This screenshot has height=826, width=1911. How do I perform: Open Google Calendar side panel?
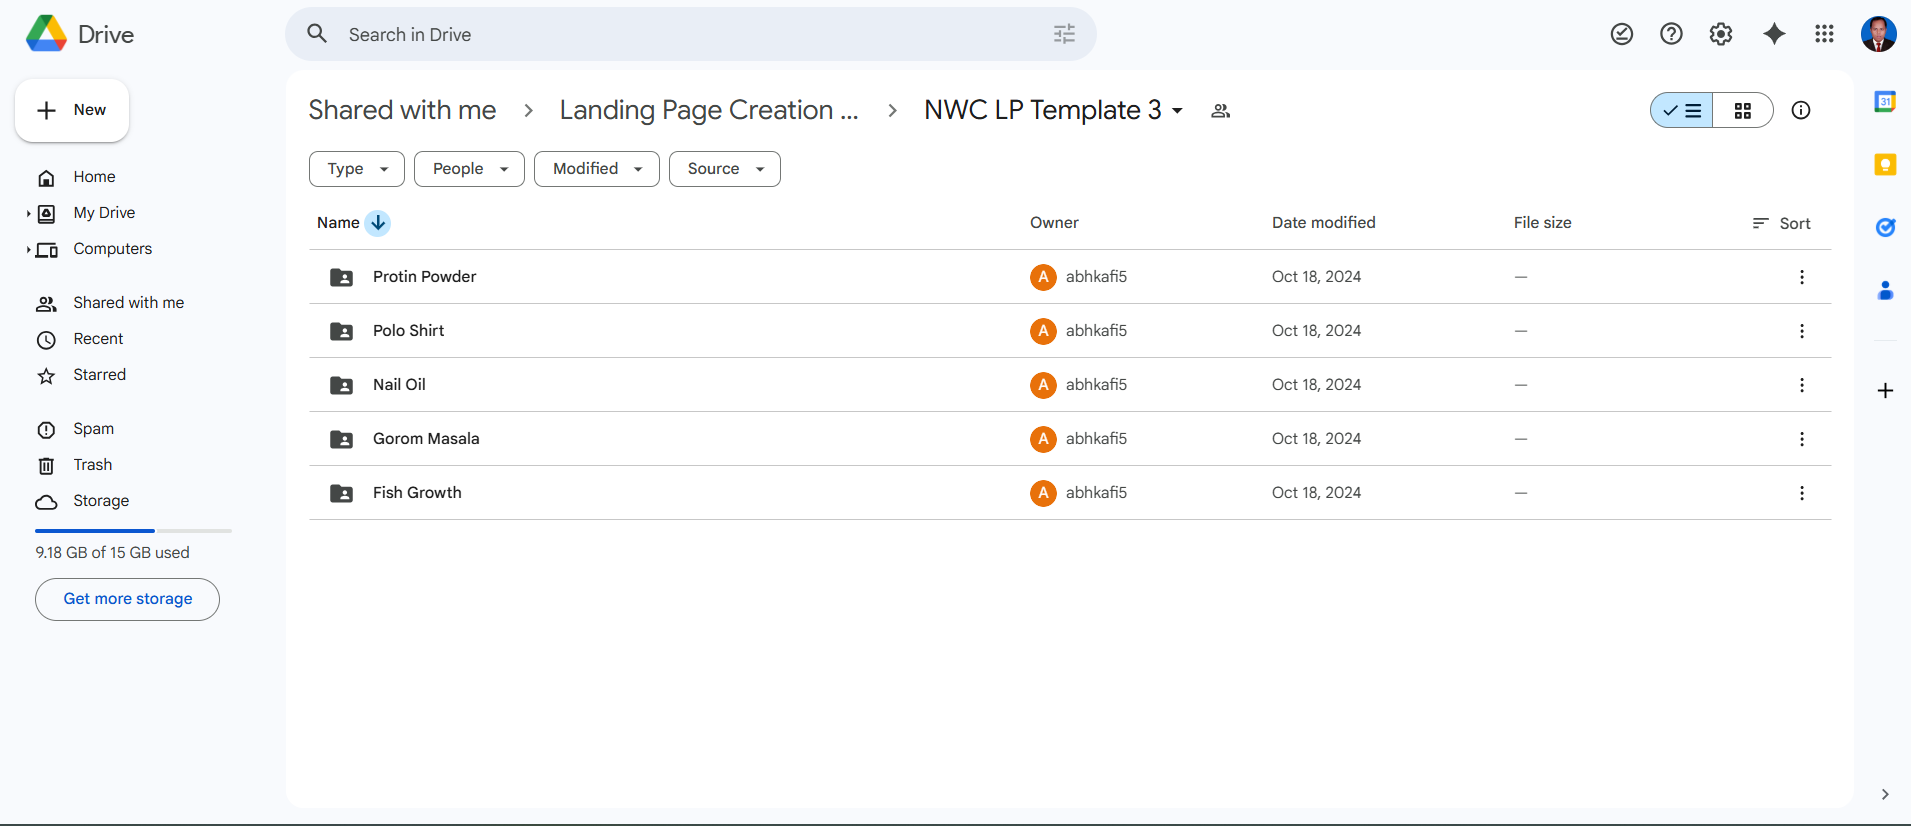[x=1885, y=101]
